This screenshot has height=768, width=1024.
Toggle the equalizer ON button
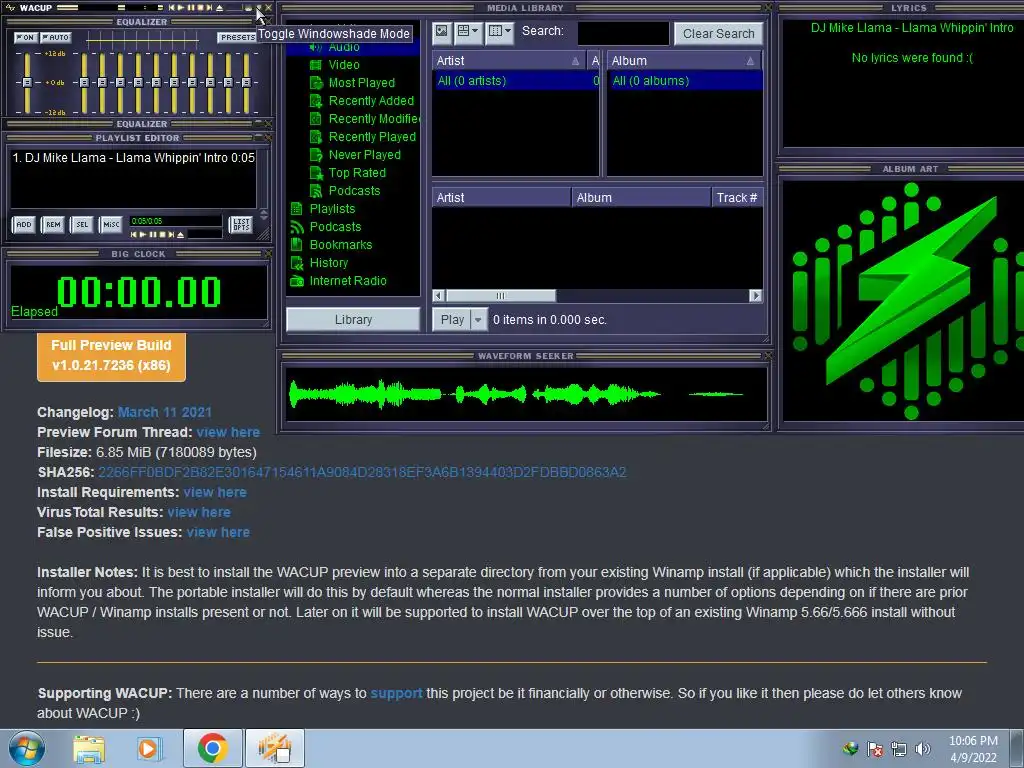(25, 37)
